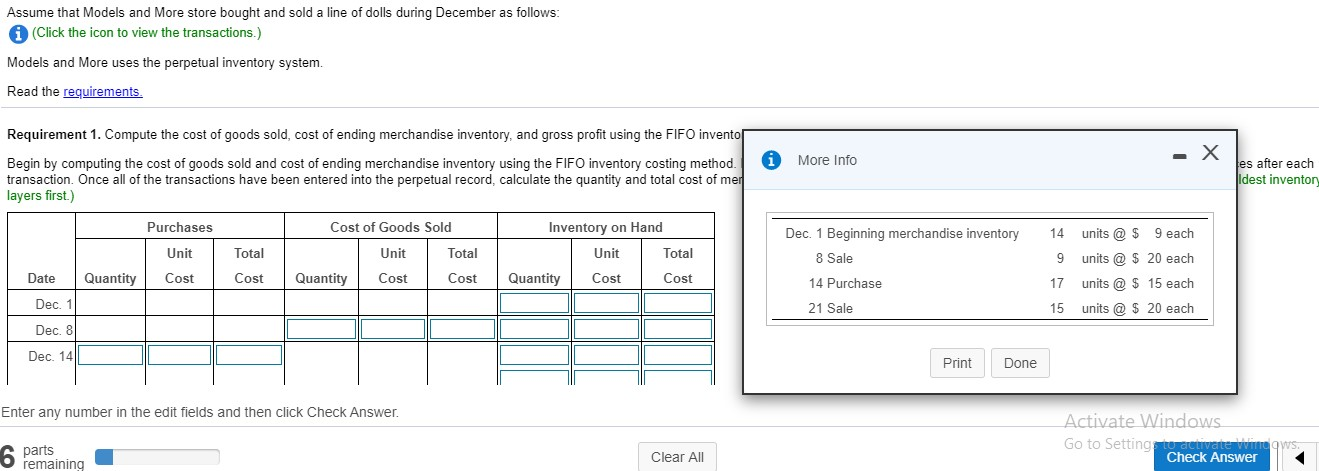The height and width of the screenshot is (471, 1319).
Task: Select Dec. 8 Inventory on Hand Unit Cost field
Action: [606, 329]
